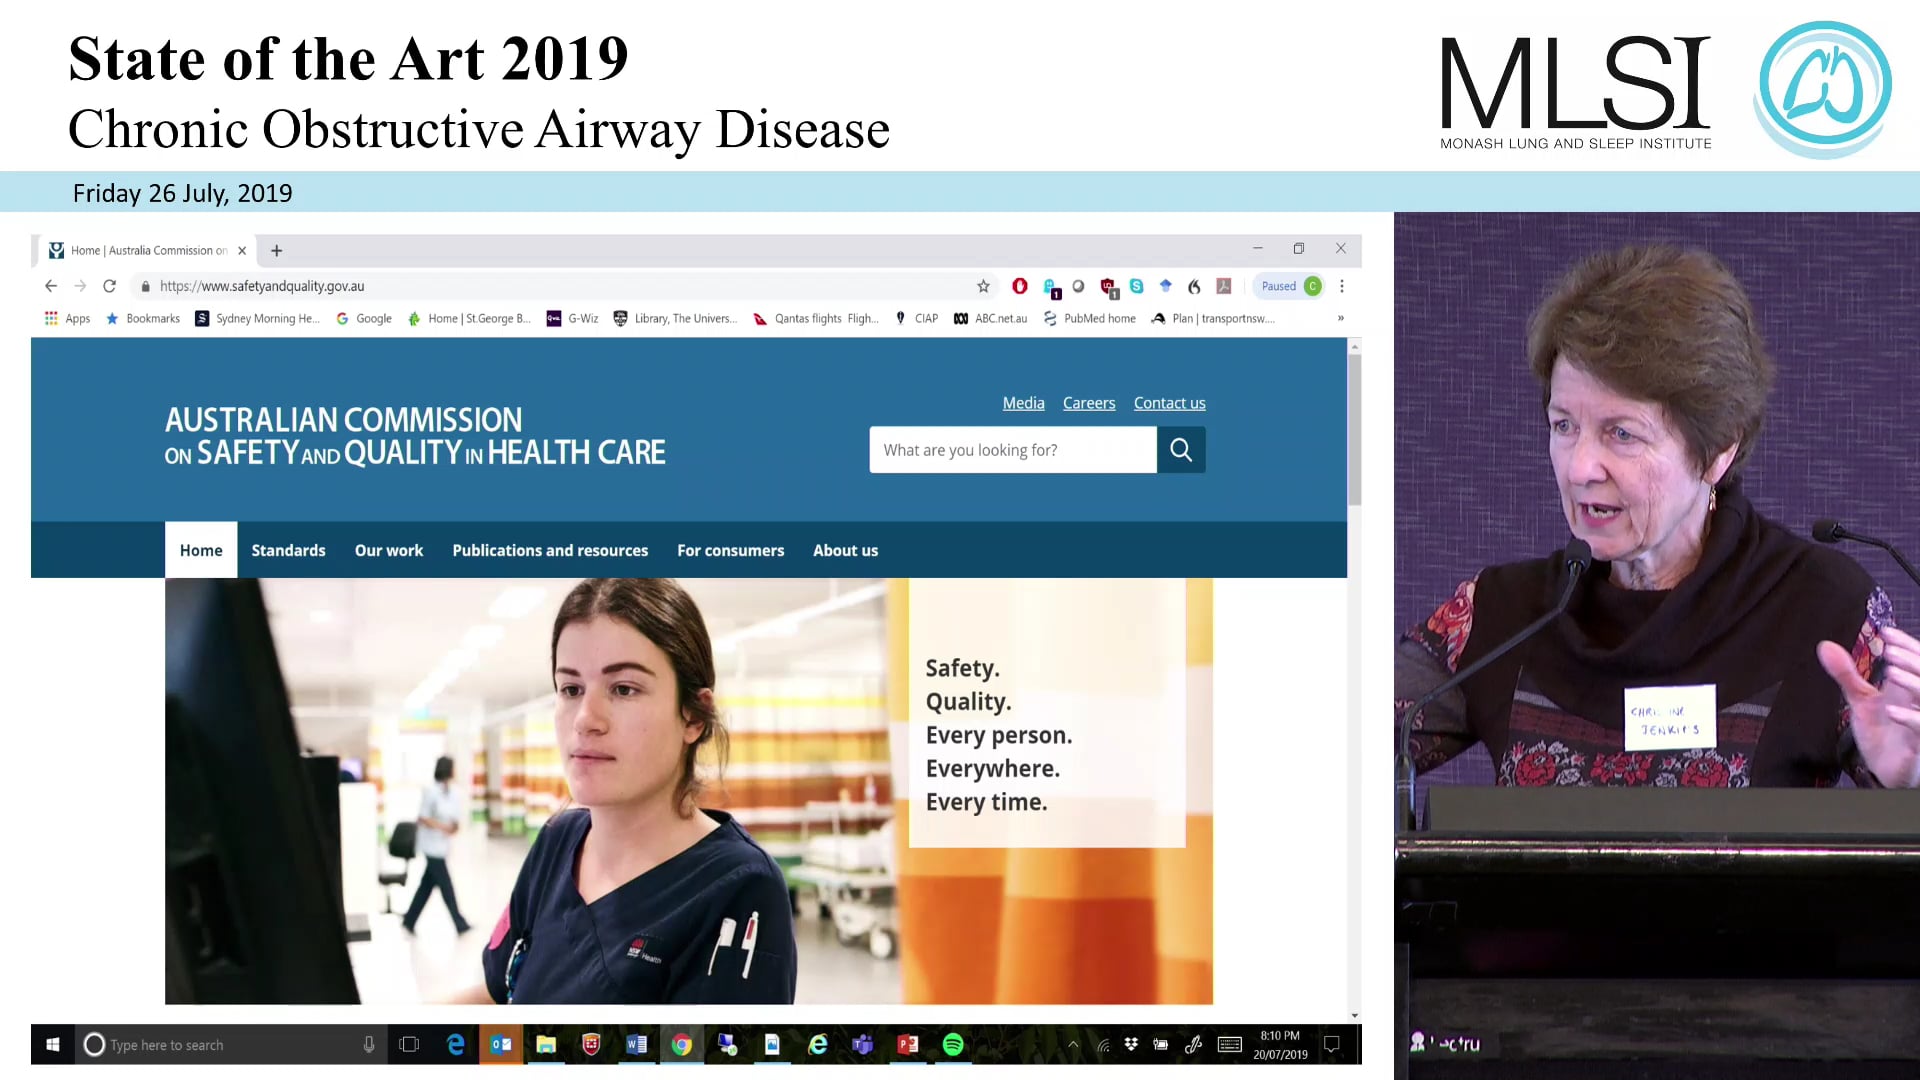Image resolution: width=1920 pixels, height=1080 pixels.
Task: Reload the page in Chrome
Action: pyautogui.click(x=109, y=286)
